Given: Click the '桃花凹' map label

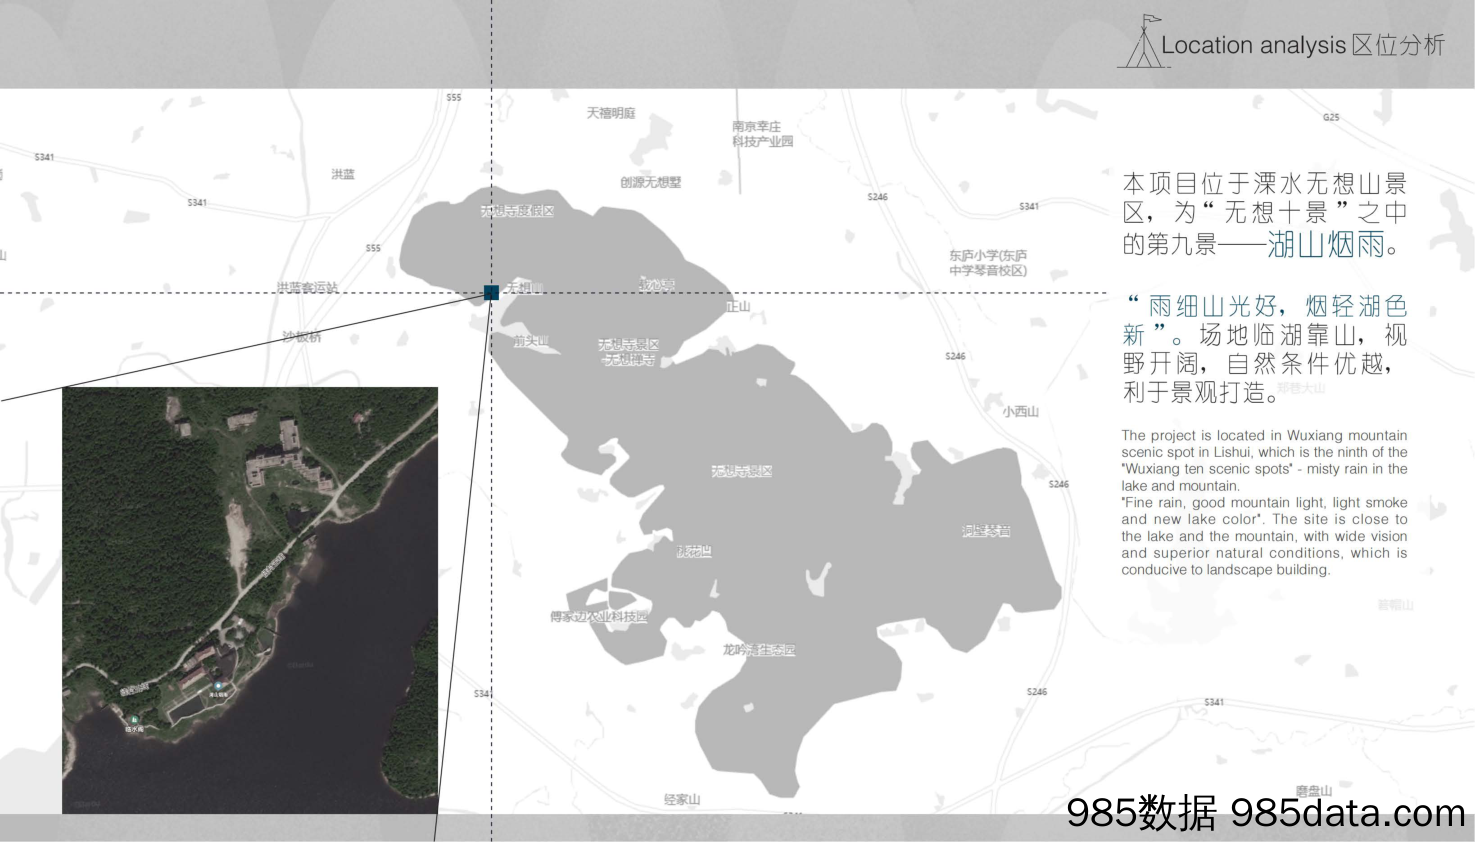Looking at the screenshot, I should [694, 551].
